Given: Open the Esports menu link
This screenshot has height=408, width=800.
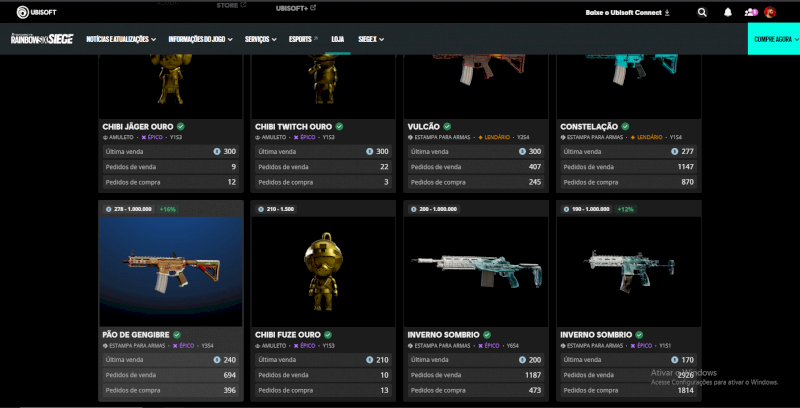Looking at the screenshot, I should coord(303,39).
